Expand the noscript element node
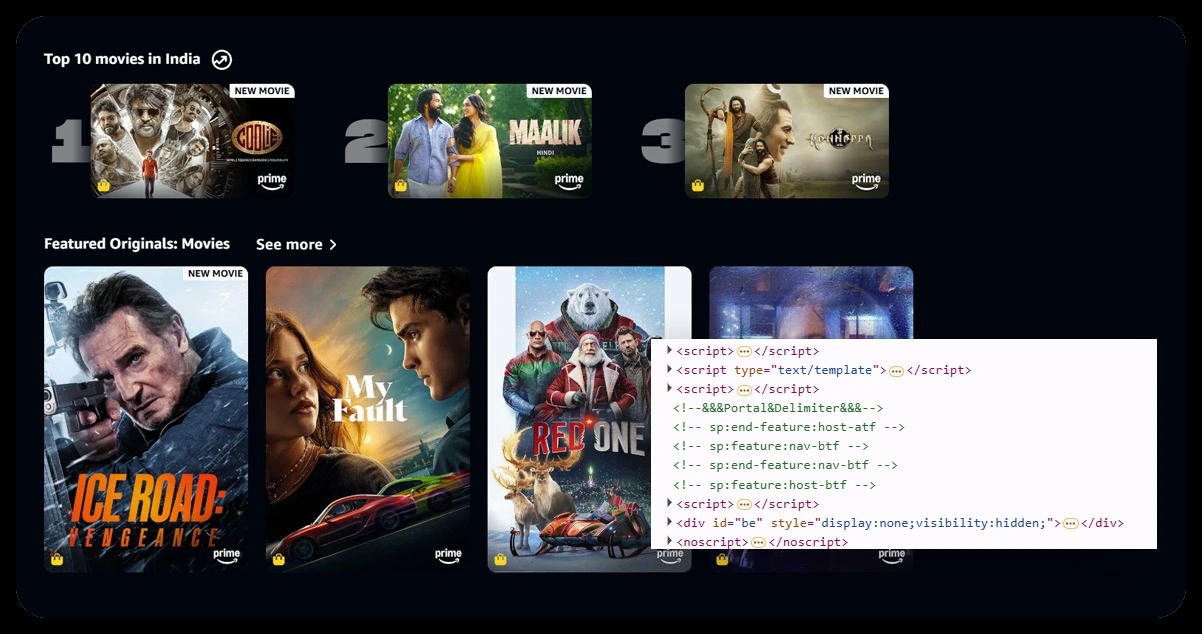The height and width of the screenshot is (634, 1202). coord(669,542)
